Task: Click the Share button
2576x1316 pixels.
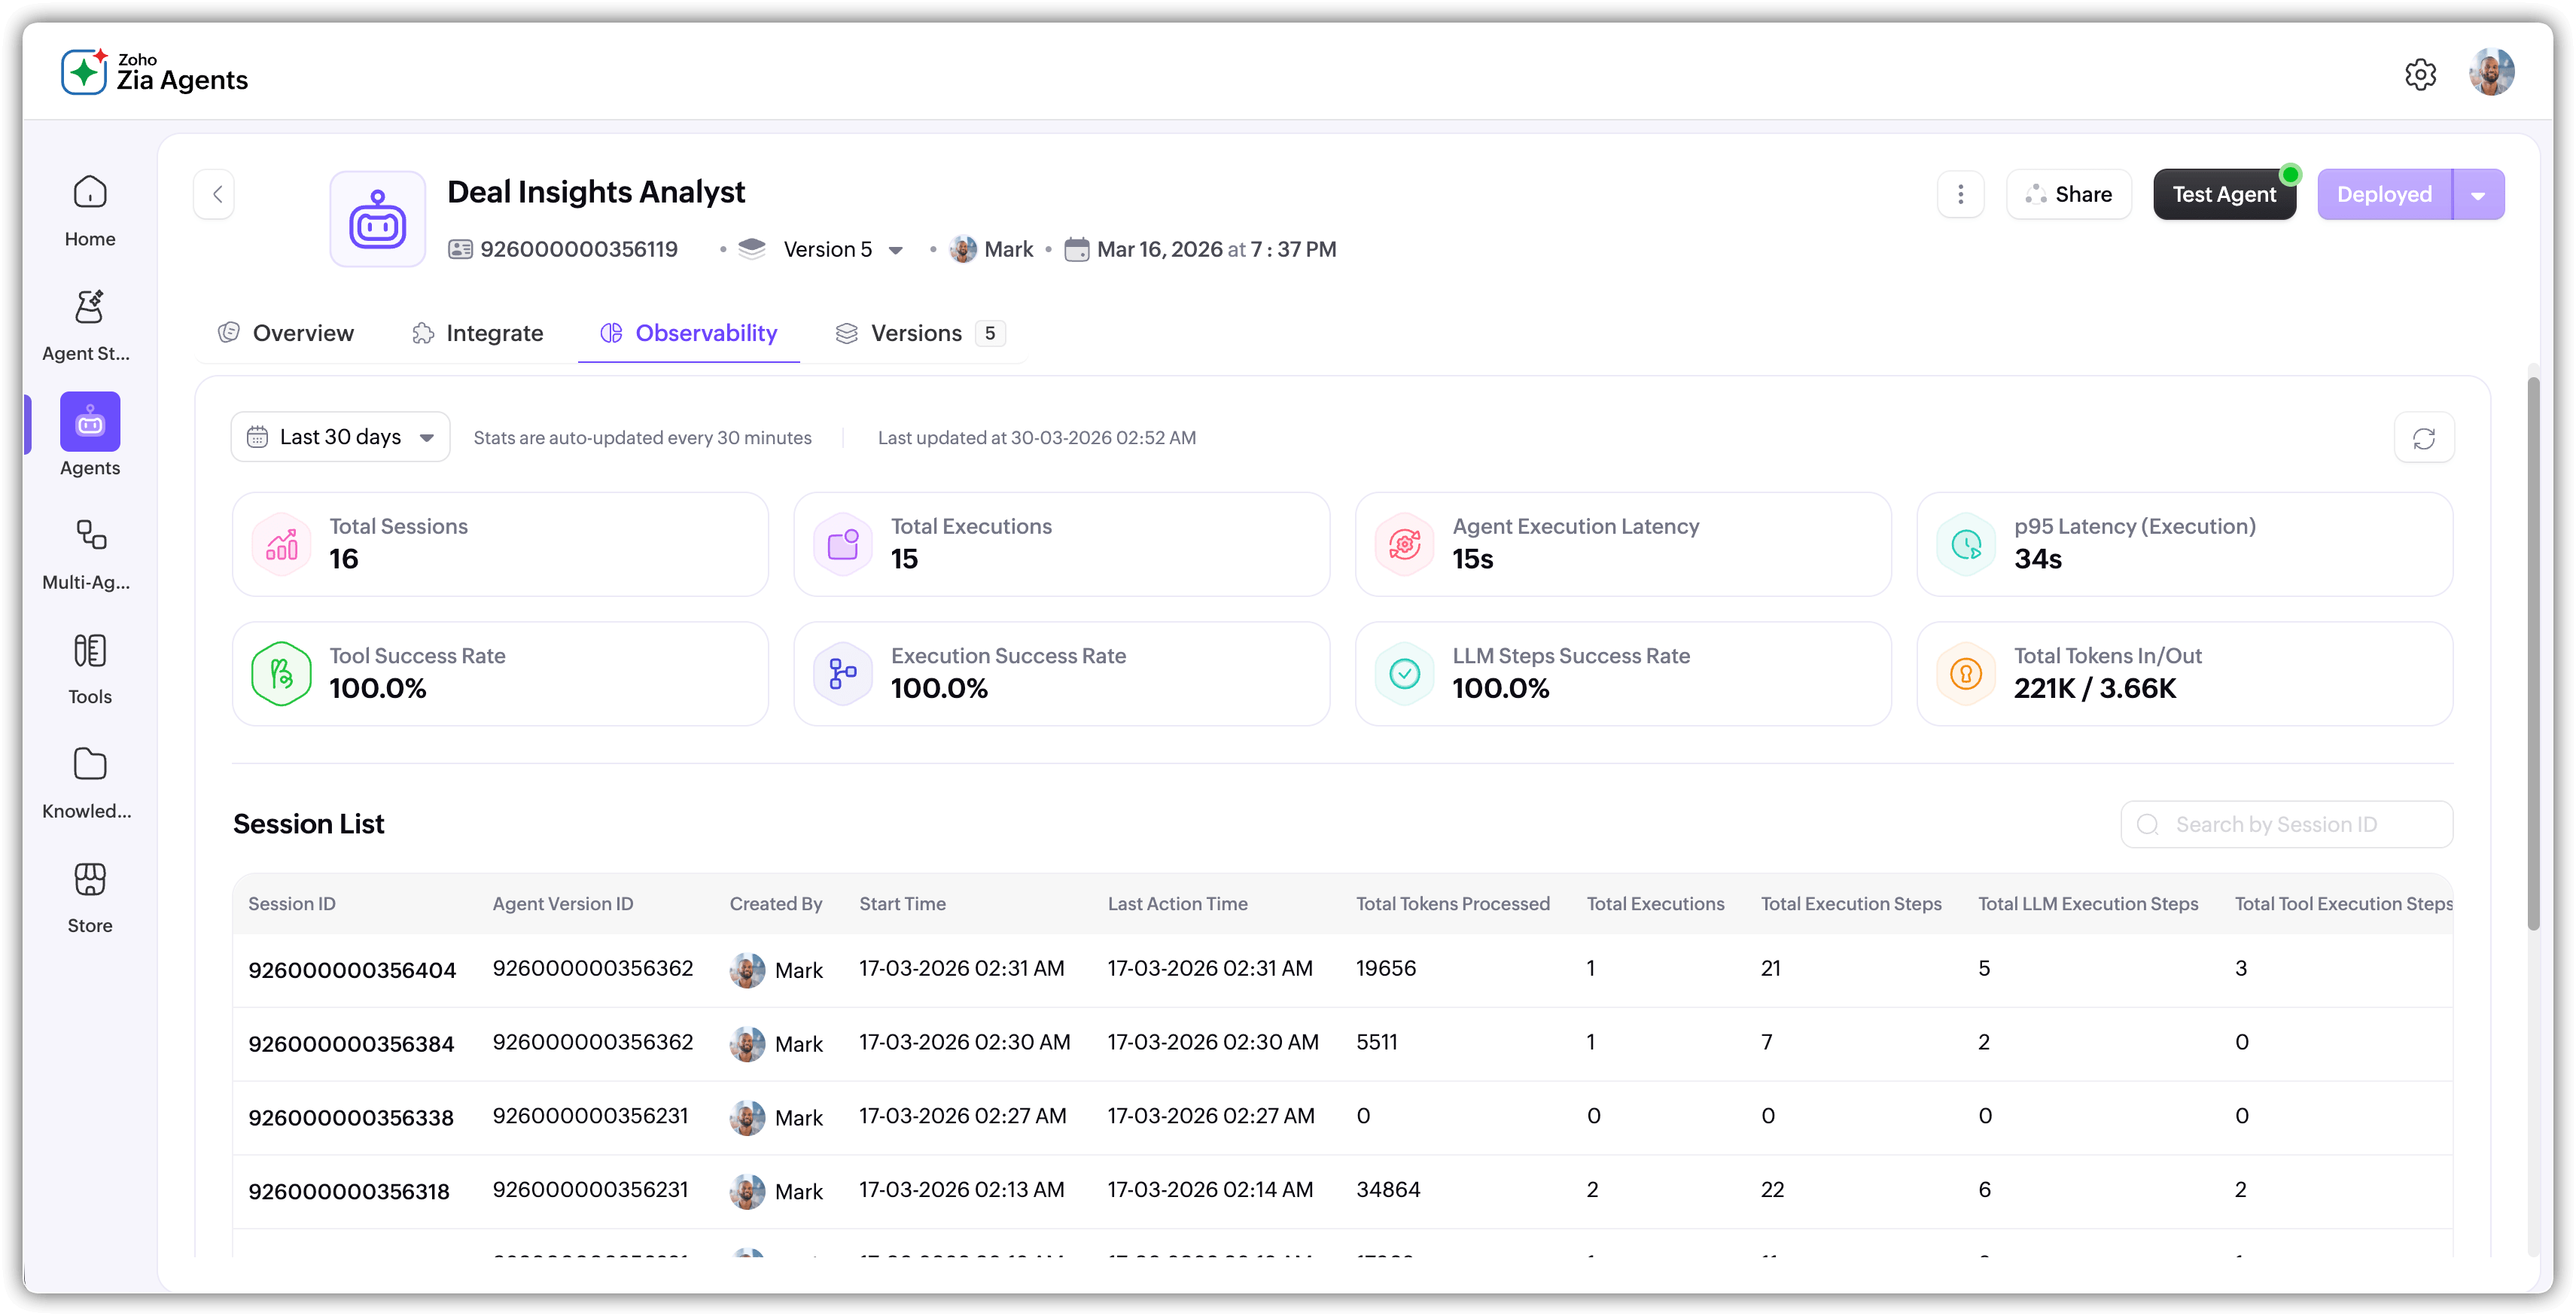Action: pyautogui.click(x=2068, y=194)
